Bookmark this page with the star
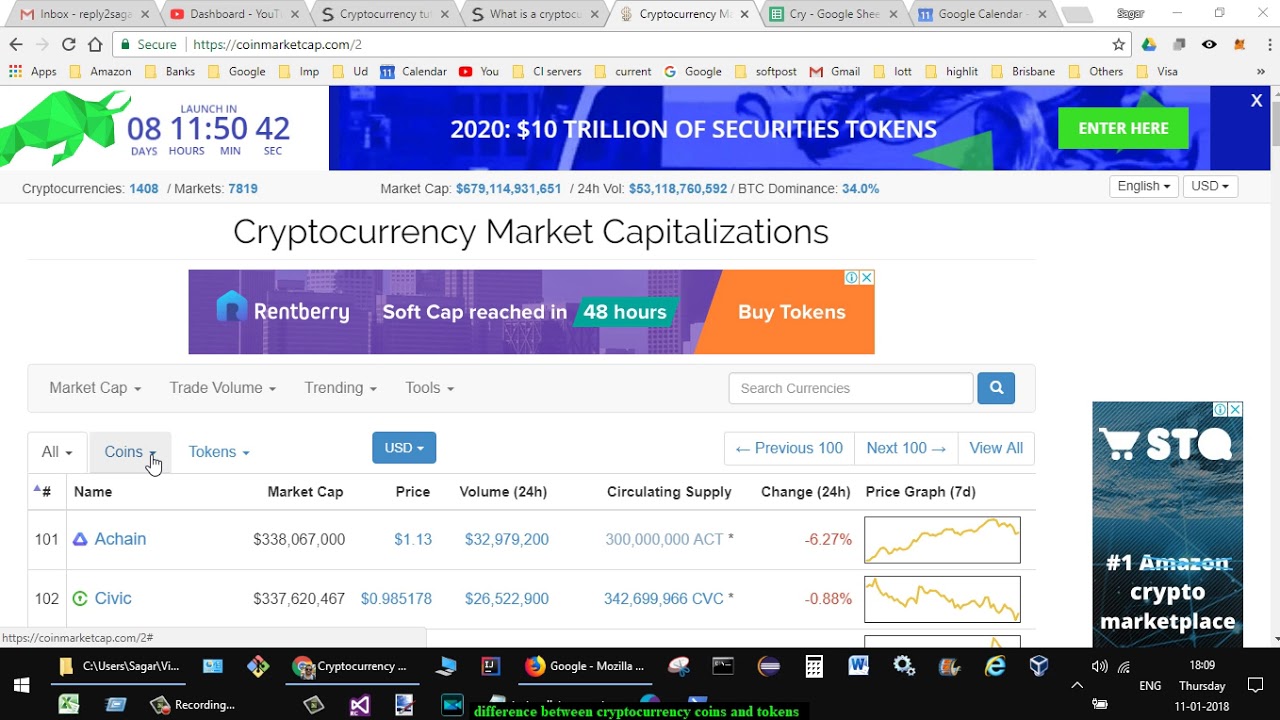1280x720 pixels. (1119, 44)
